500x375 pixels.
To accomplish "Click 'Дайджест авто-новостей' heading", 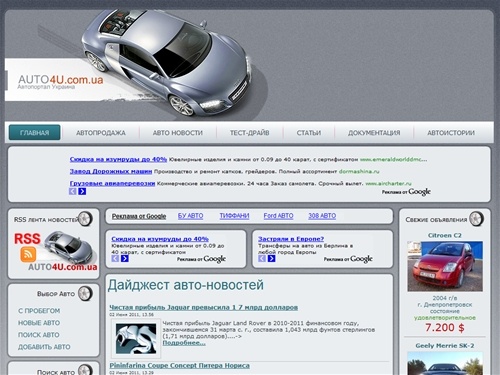I will (186, 285).
